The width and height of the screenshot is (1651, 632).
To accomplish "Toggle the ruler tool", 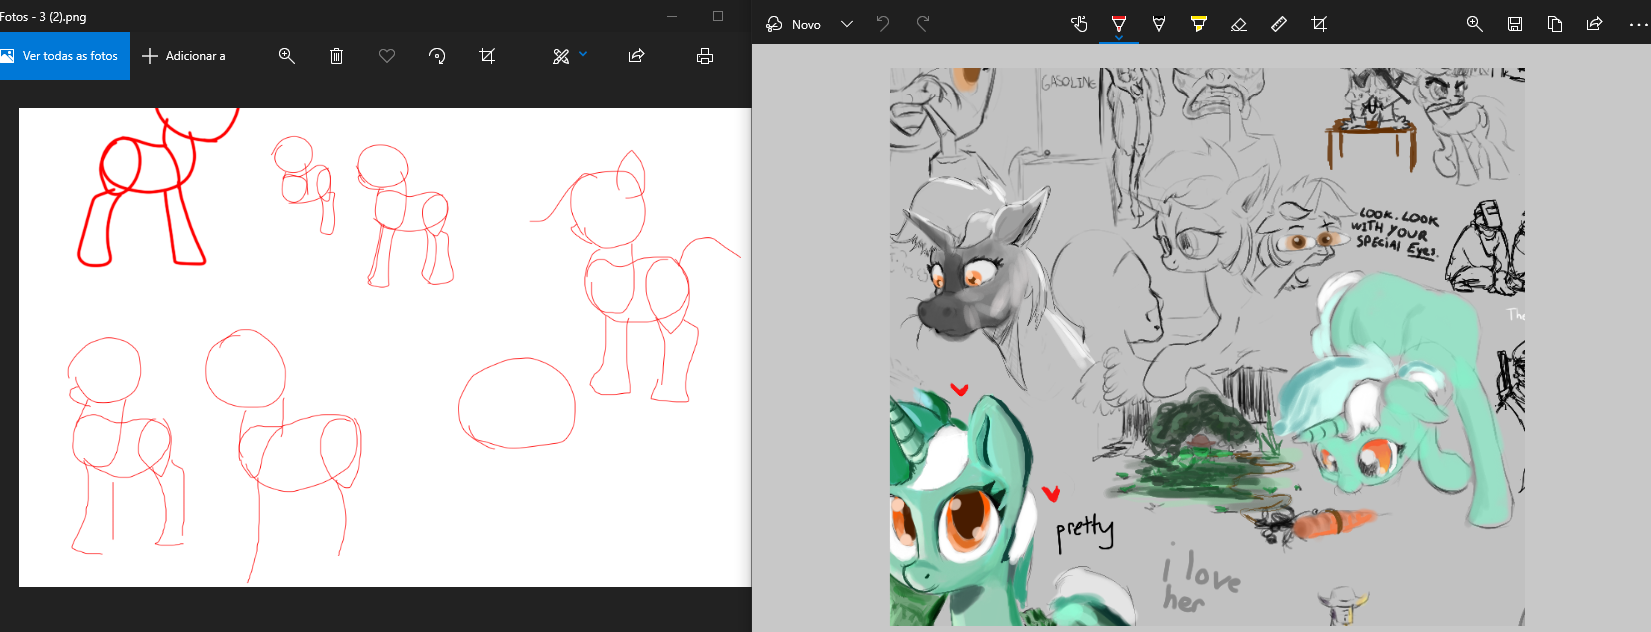I will (x=1279, y=24).
